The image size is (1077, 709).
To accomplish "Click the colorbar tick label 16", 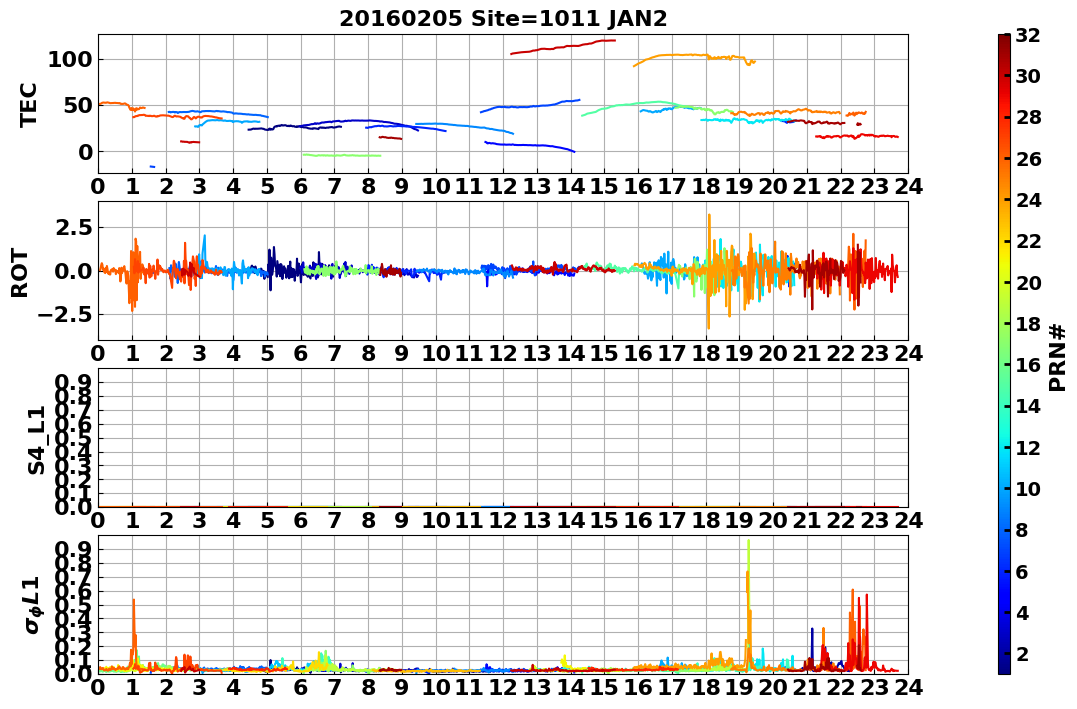I will tap(1027, 365).
